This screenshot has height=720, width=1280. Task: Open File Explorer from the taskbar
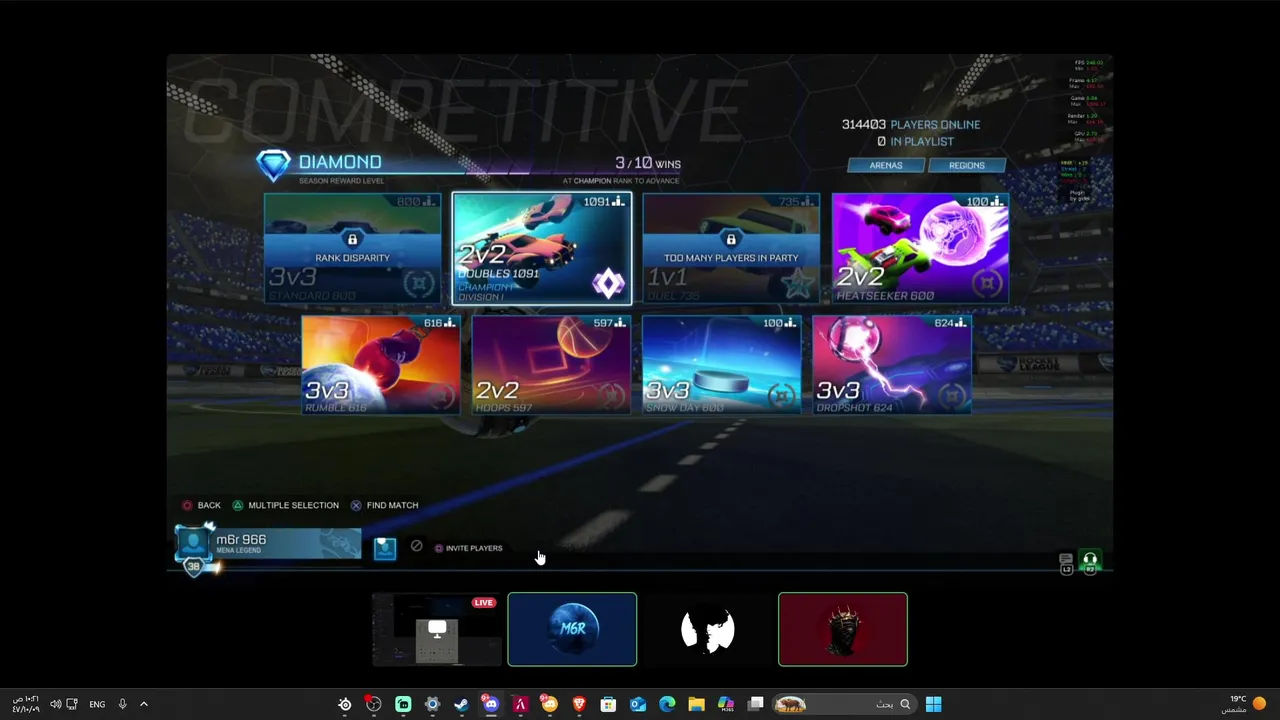point(696,704)
